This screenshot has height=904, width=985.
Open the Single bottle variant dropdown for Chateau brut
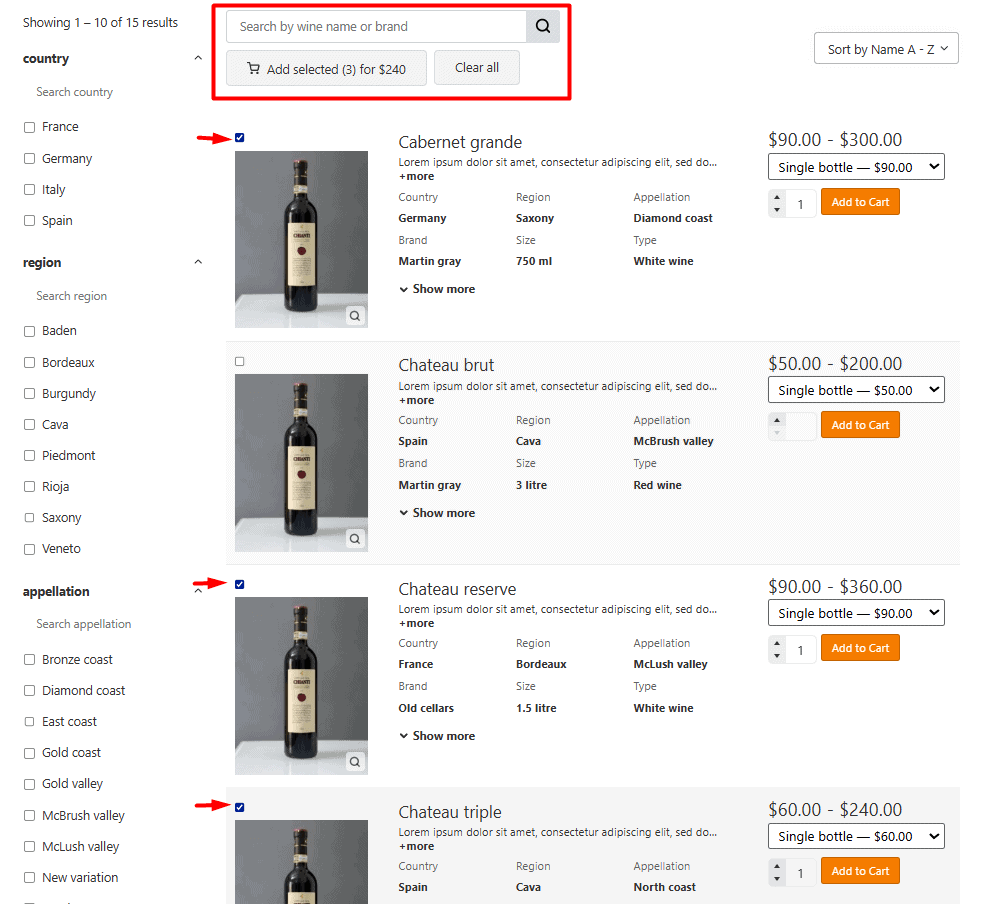[855, 389]
